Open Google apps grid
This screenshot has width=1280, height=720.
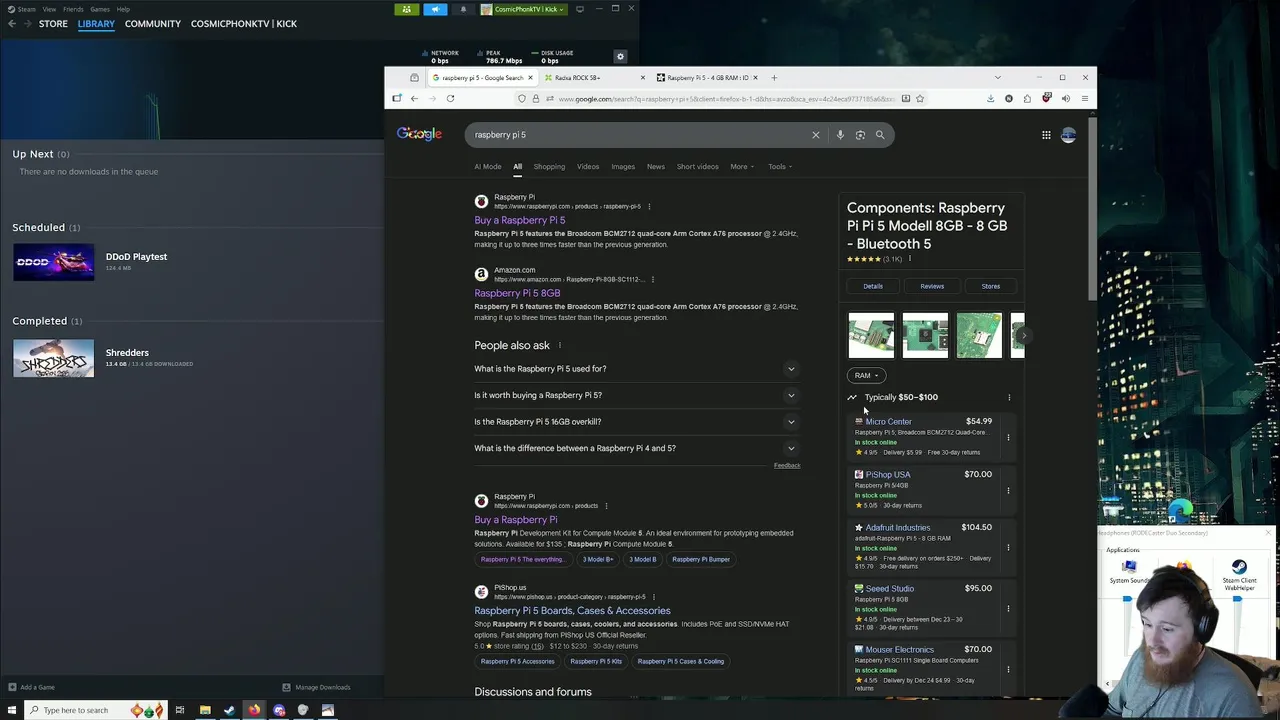coord(1046,135)
